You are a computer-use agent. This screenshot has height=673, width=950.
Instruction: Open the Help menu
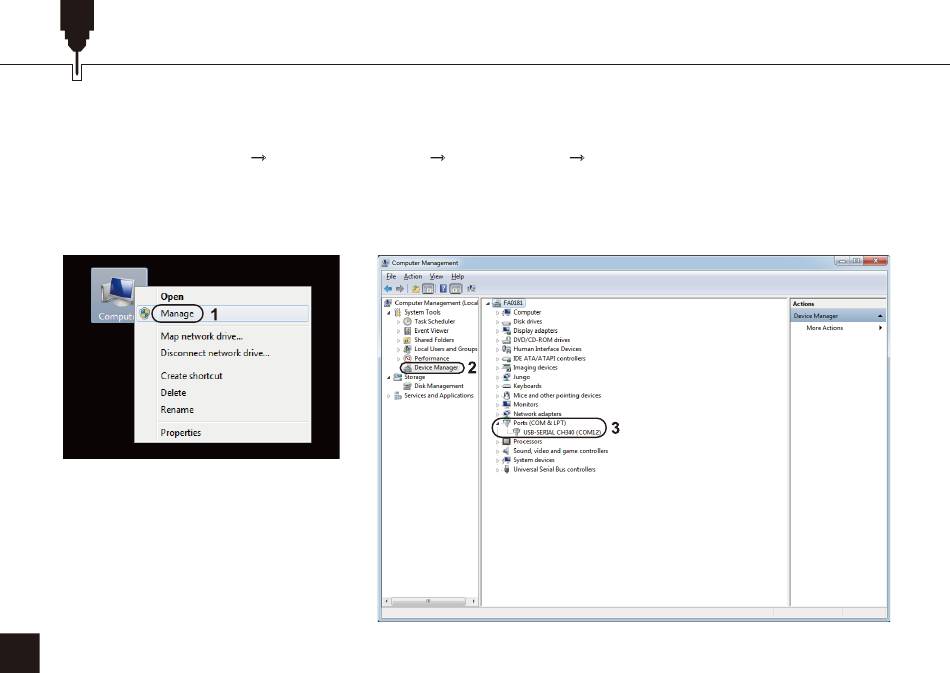click(x=457, y=276)
